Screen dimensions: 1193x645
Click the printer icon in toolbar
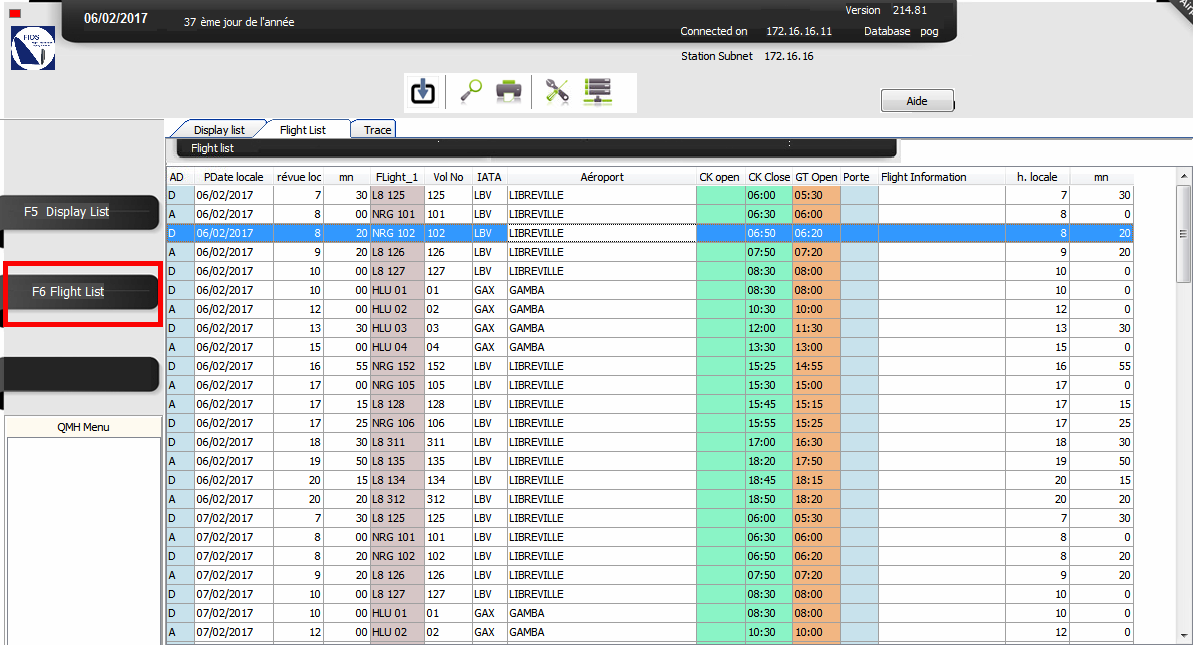pos(509,91)
